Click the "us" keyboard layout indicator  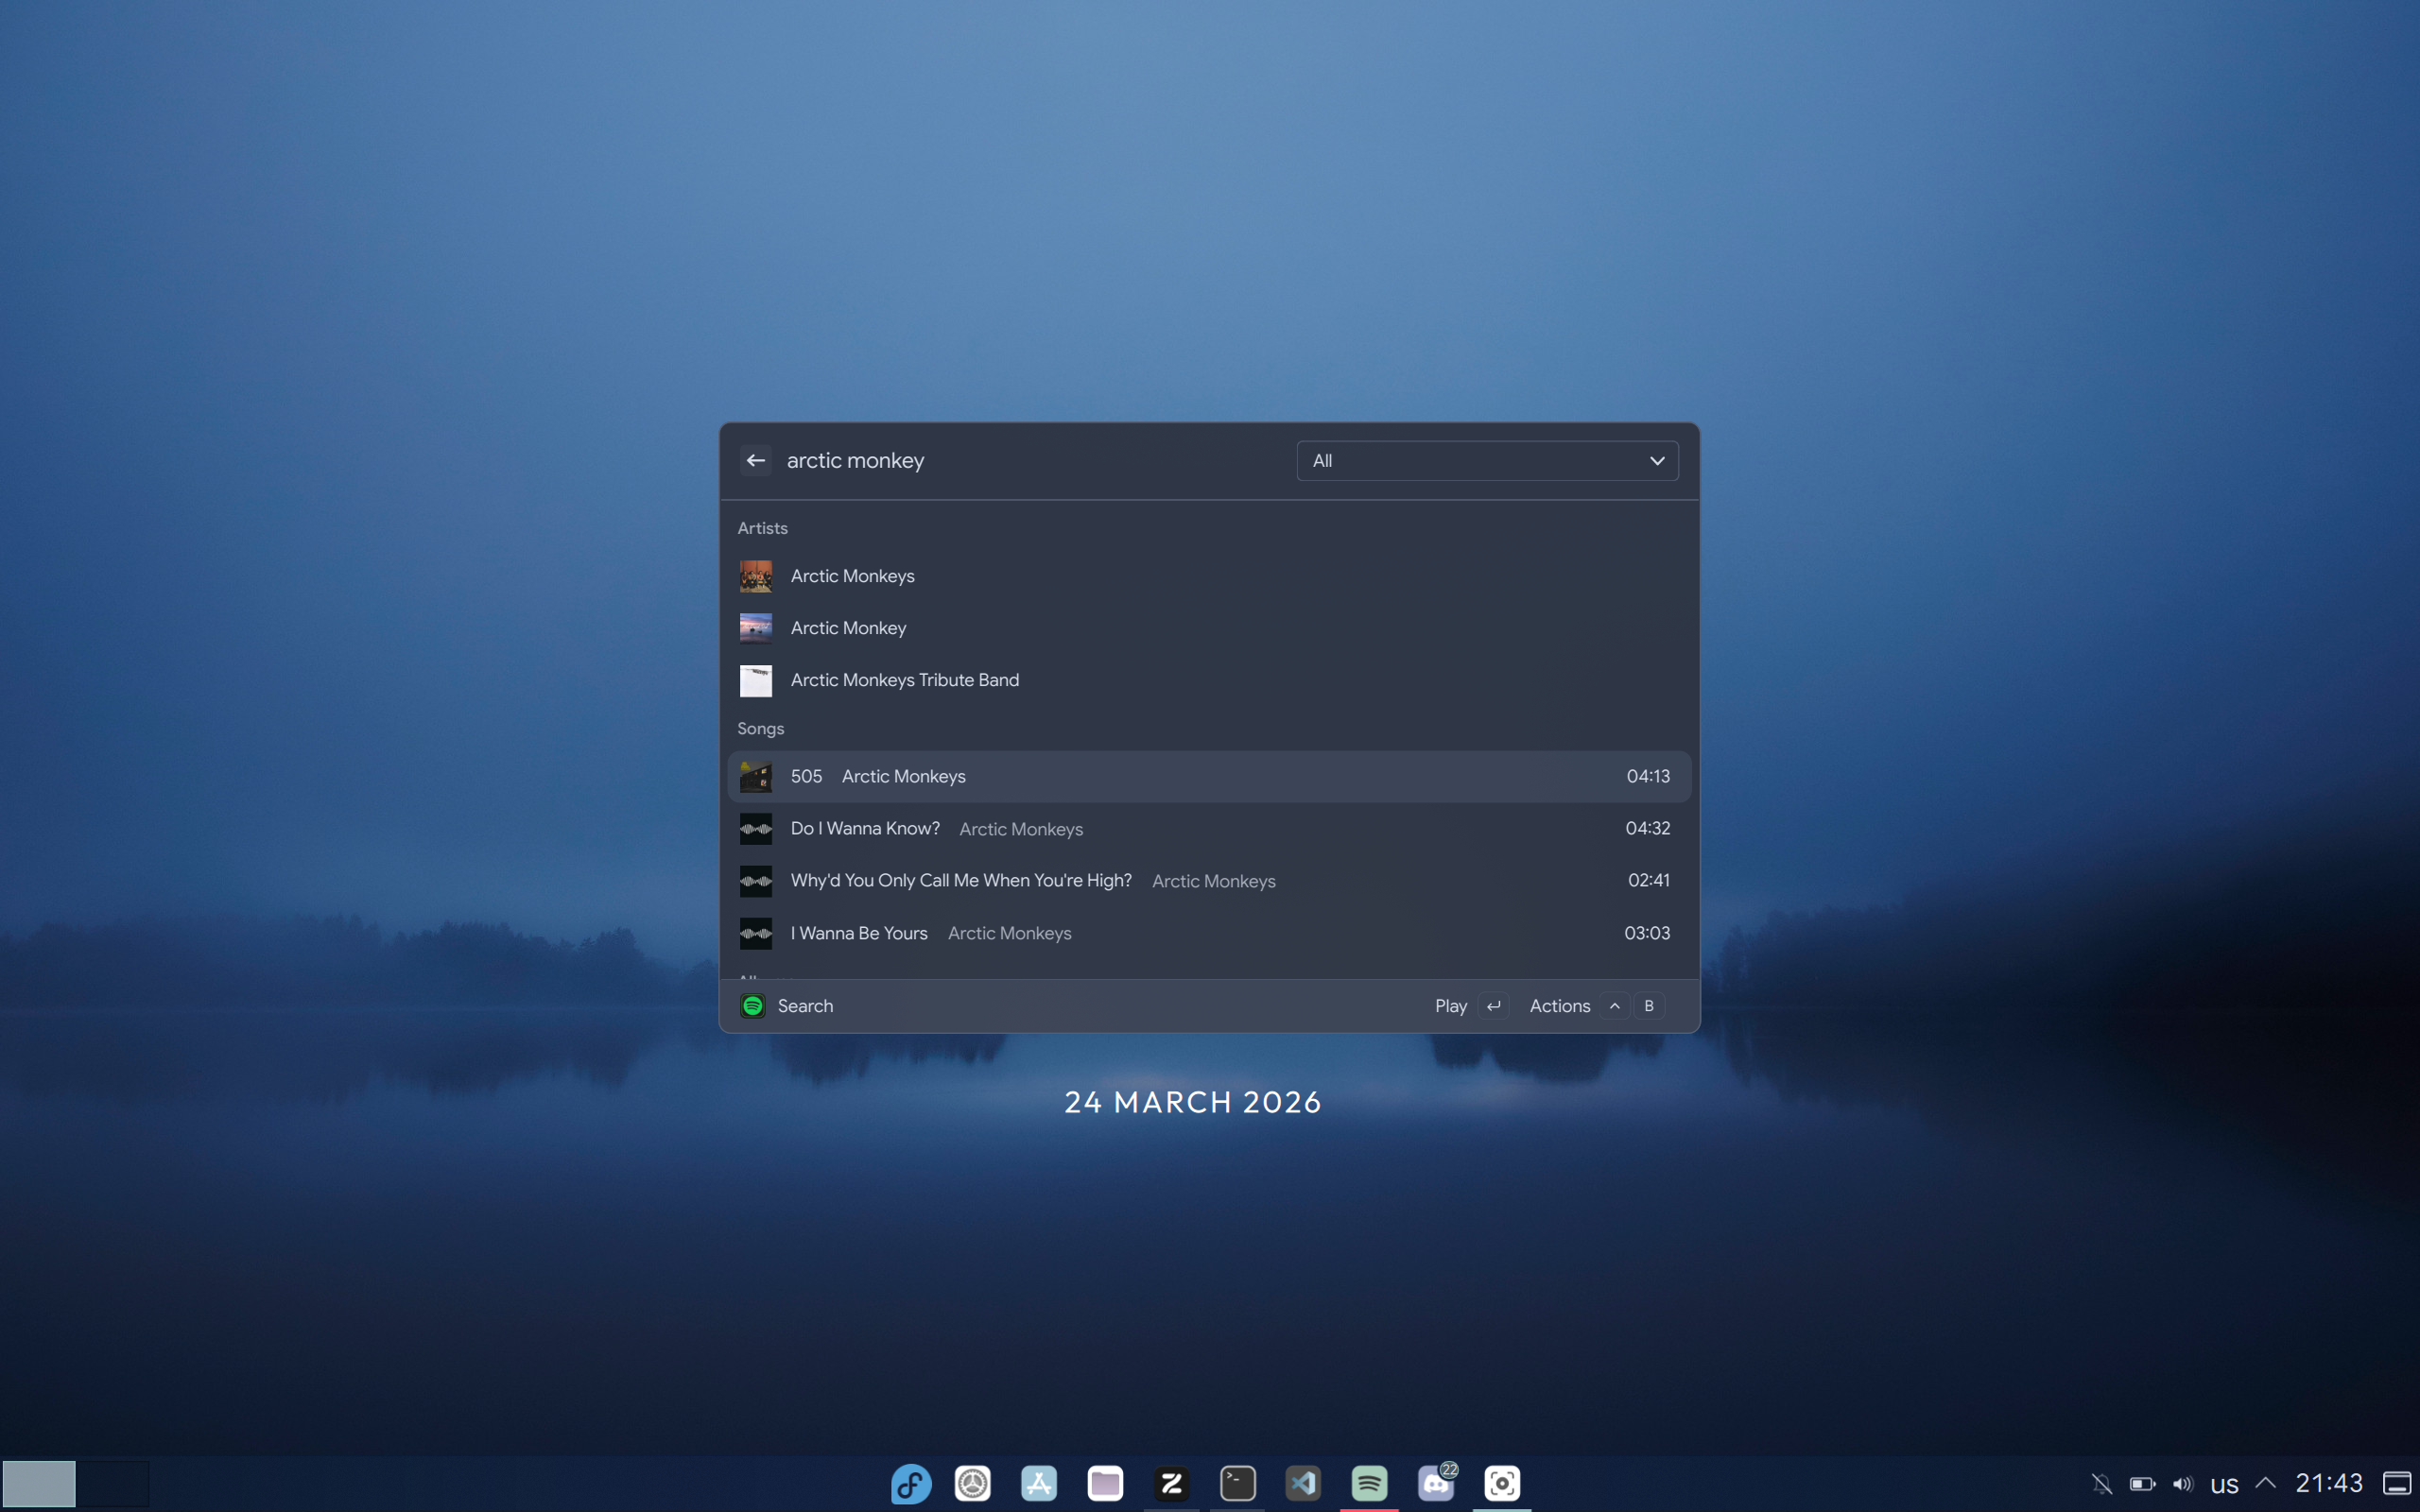click(2224, 1485)
